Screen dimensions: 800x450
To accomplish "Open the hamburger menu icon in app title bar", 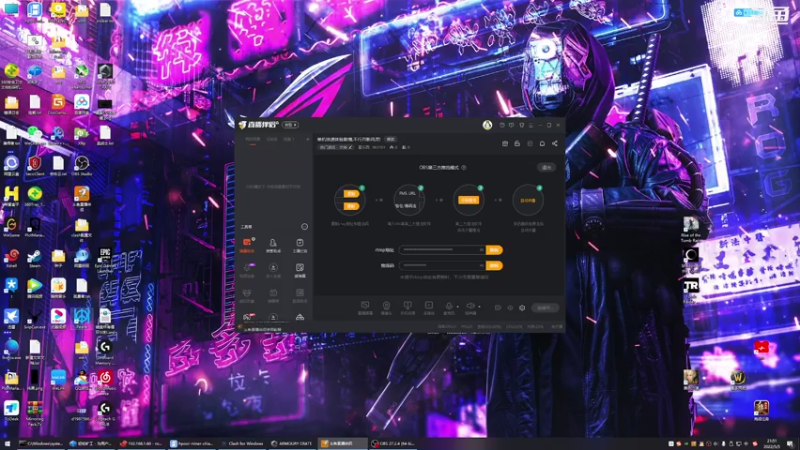I will pos(531,125).
